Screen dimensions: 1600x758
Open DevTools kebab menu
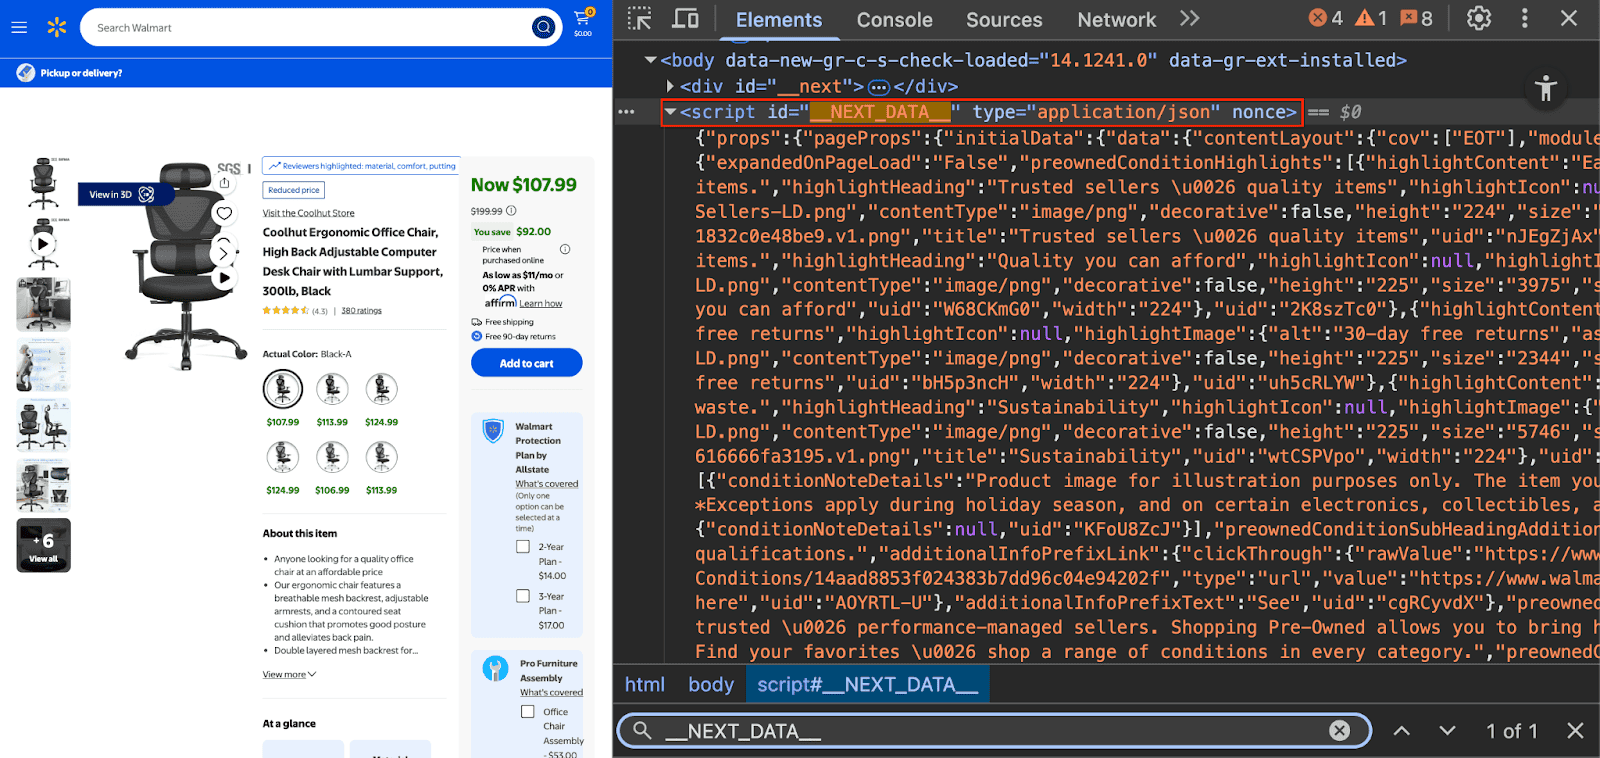(x=1524, y=18)
